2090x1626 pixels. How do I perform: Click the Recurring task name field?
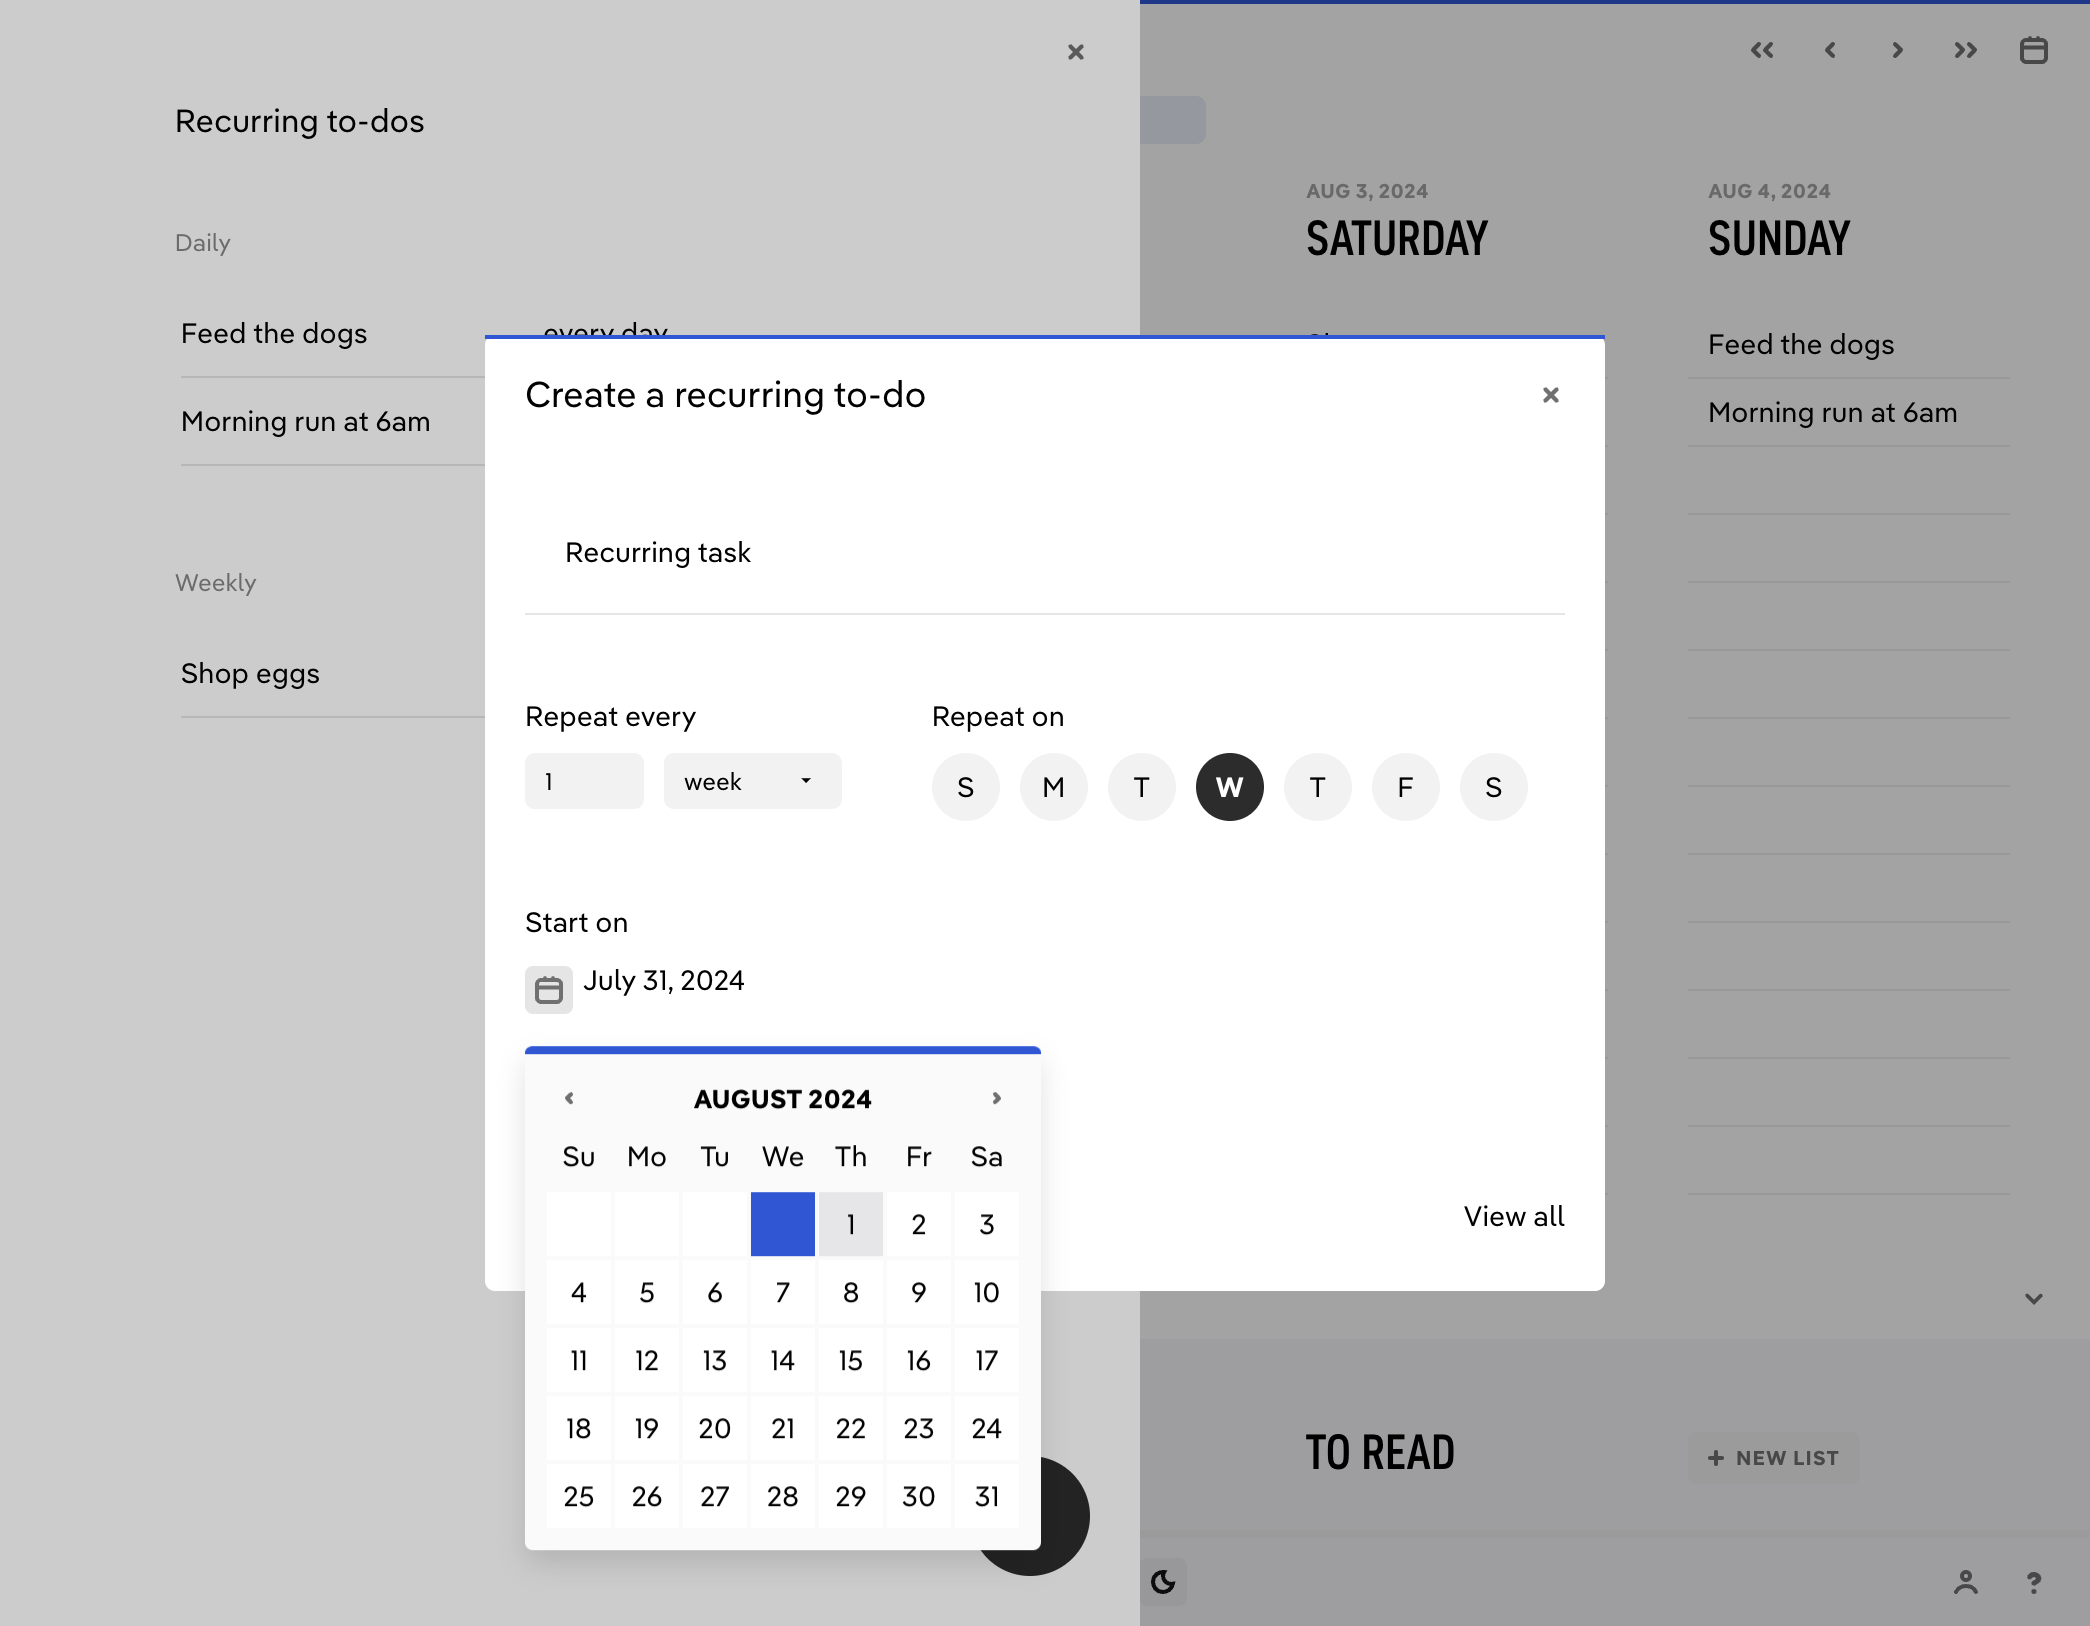point(1044,553)
